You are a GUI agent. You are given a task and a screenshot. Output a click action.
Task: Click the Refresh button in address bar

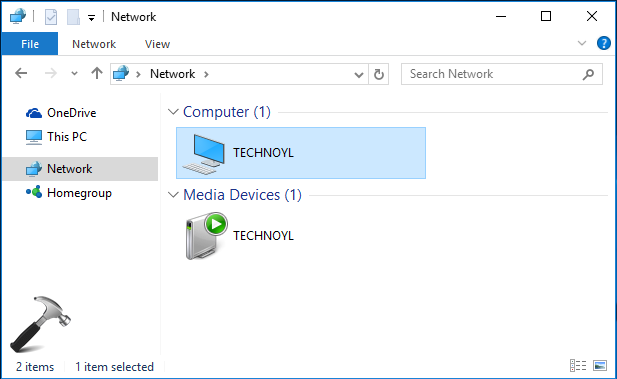[x=379, y=74]
